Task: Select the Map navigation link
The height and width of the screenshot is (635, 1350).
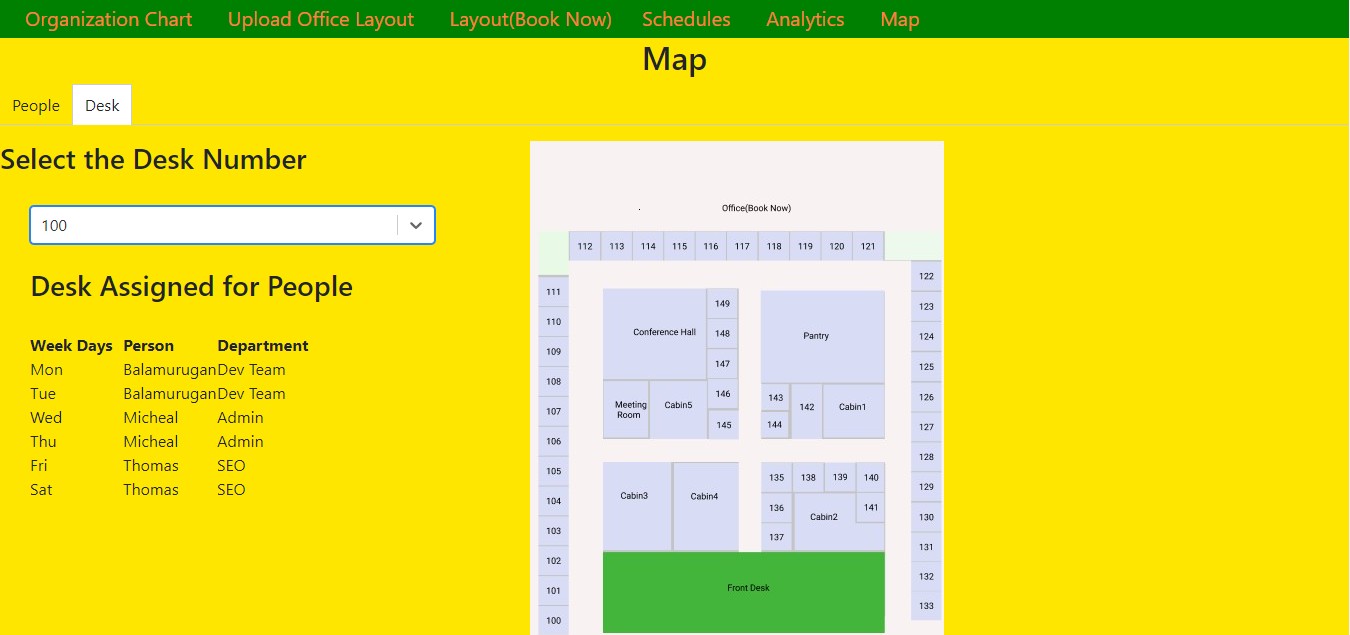Action: [898, 18]
